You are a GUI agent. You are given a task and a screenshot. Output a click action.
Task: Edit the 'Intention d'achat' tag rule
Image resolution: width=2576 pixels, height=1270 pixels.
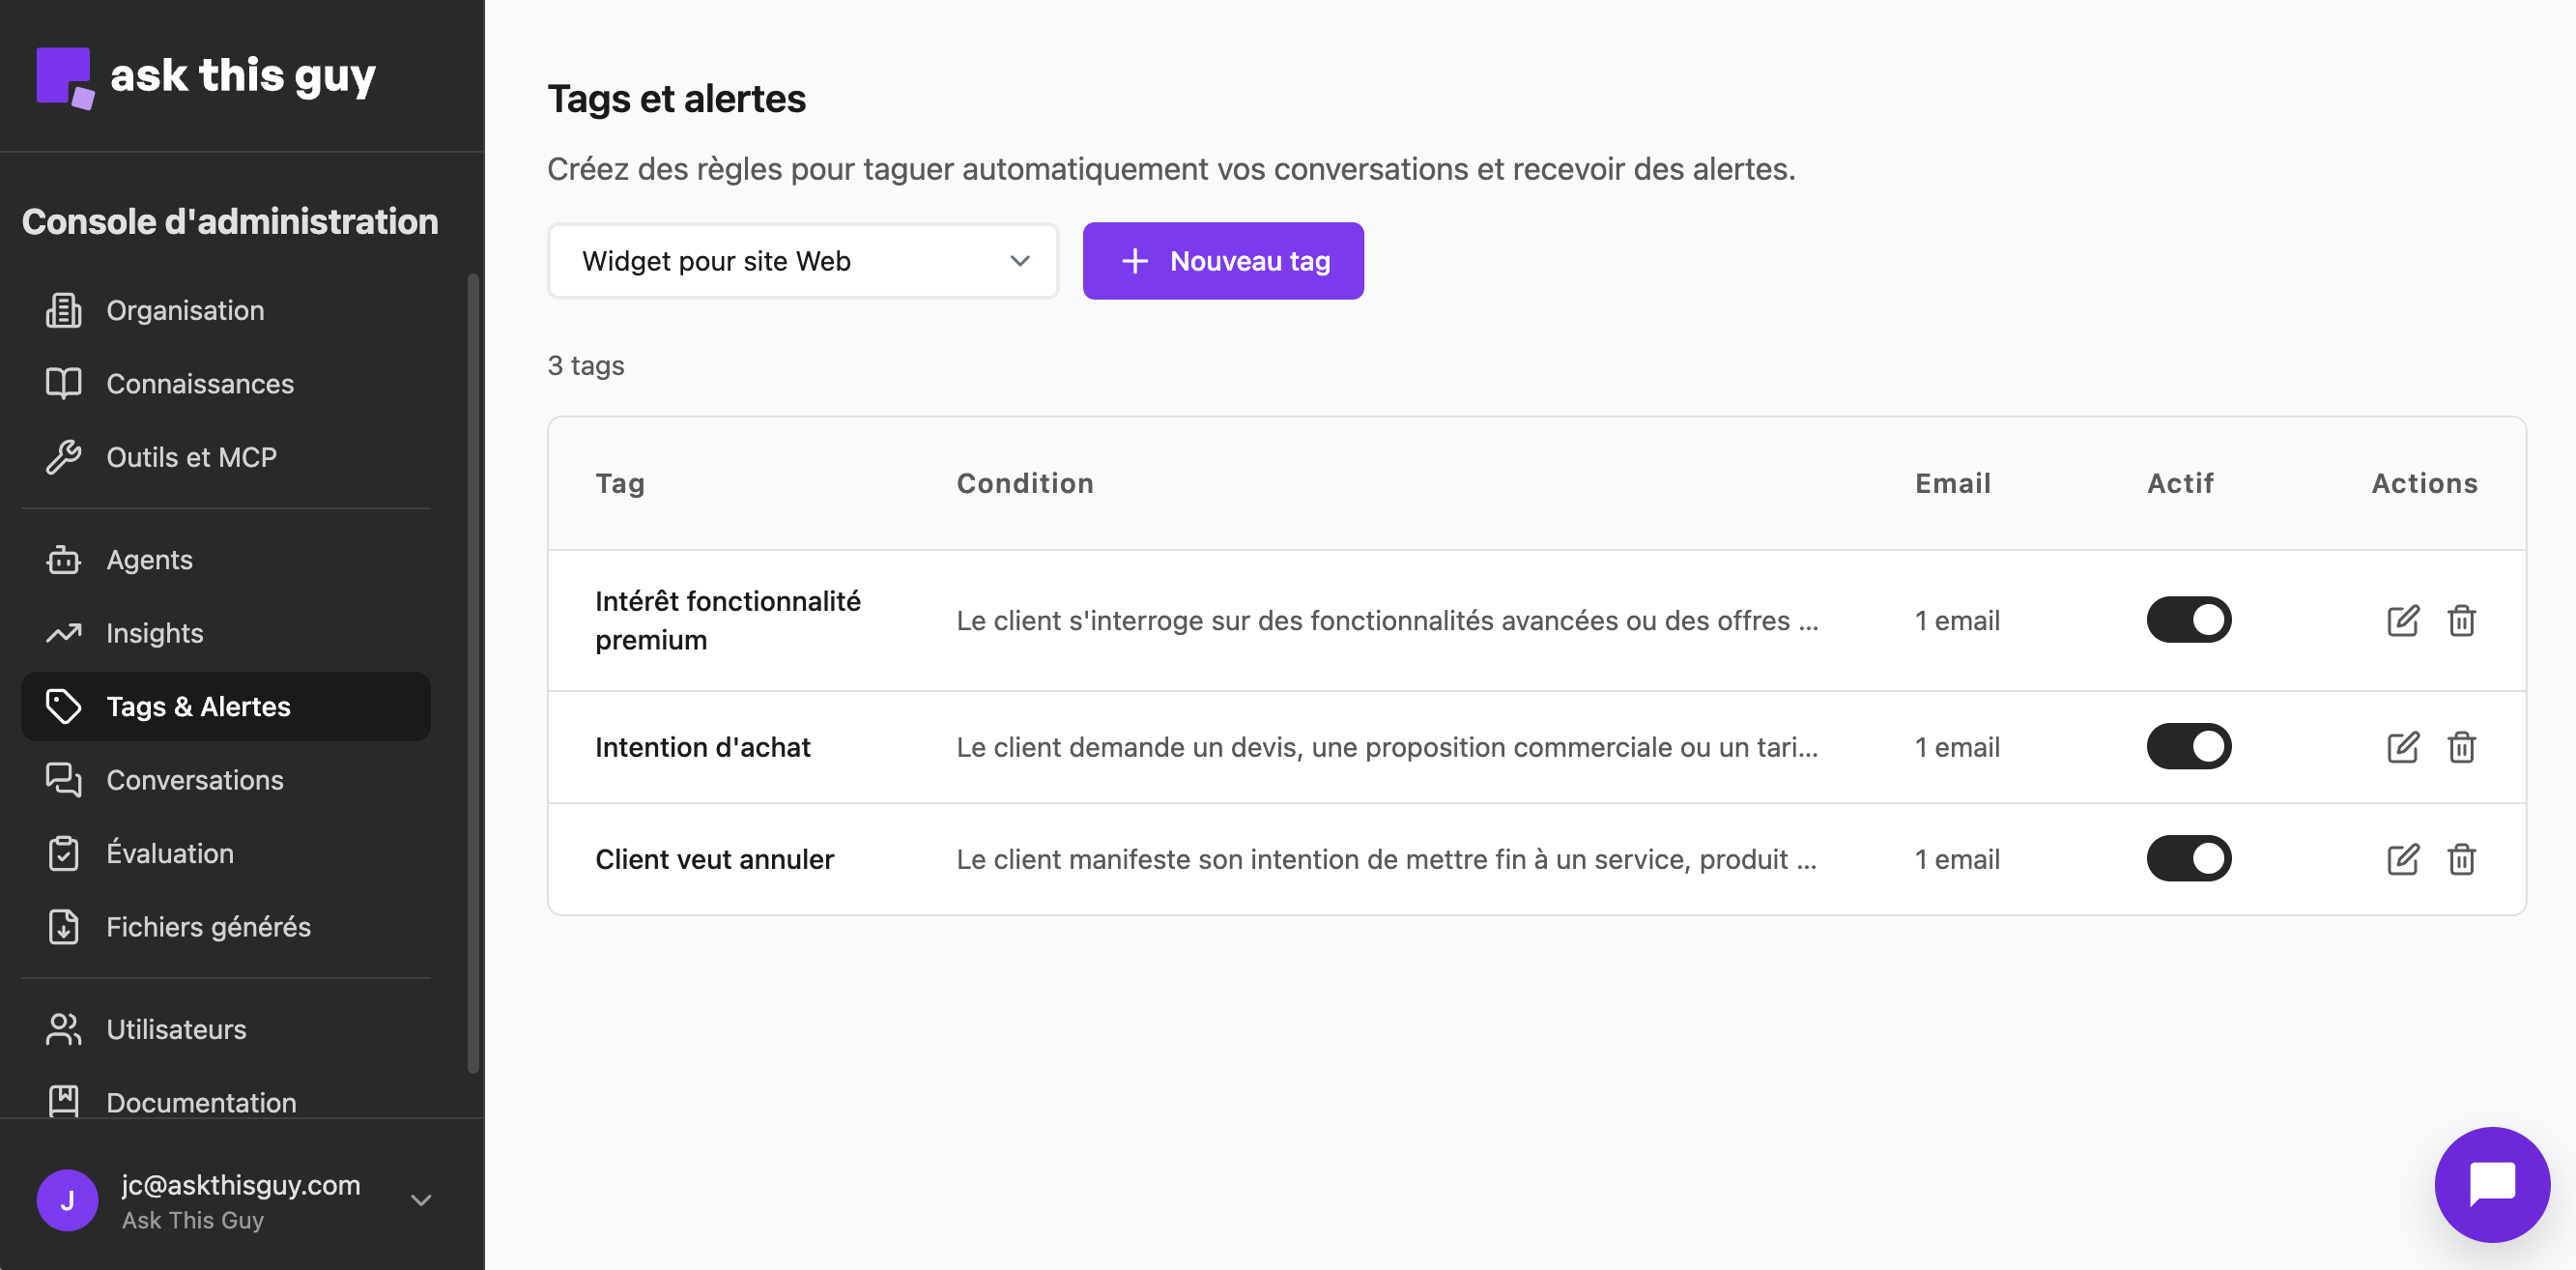2404,746
